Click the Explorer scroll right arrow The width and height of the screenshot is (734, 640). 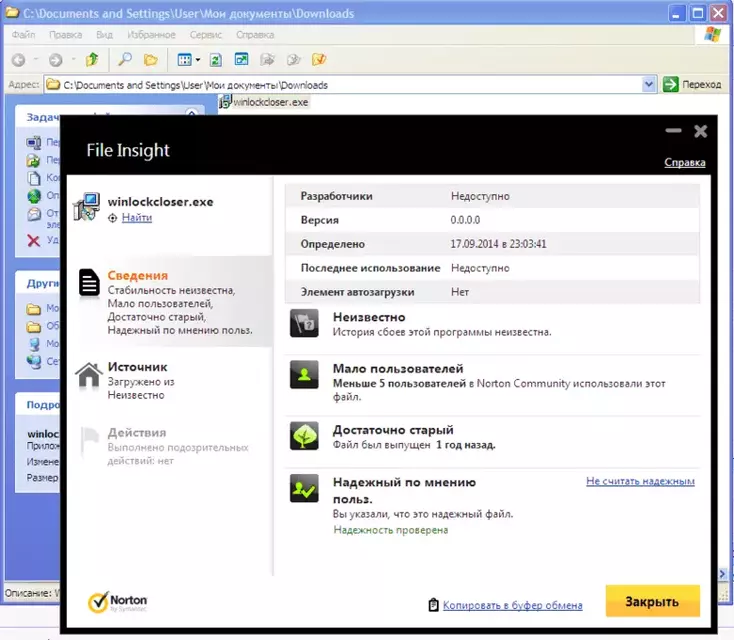click(x=722, y=574)
